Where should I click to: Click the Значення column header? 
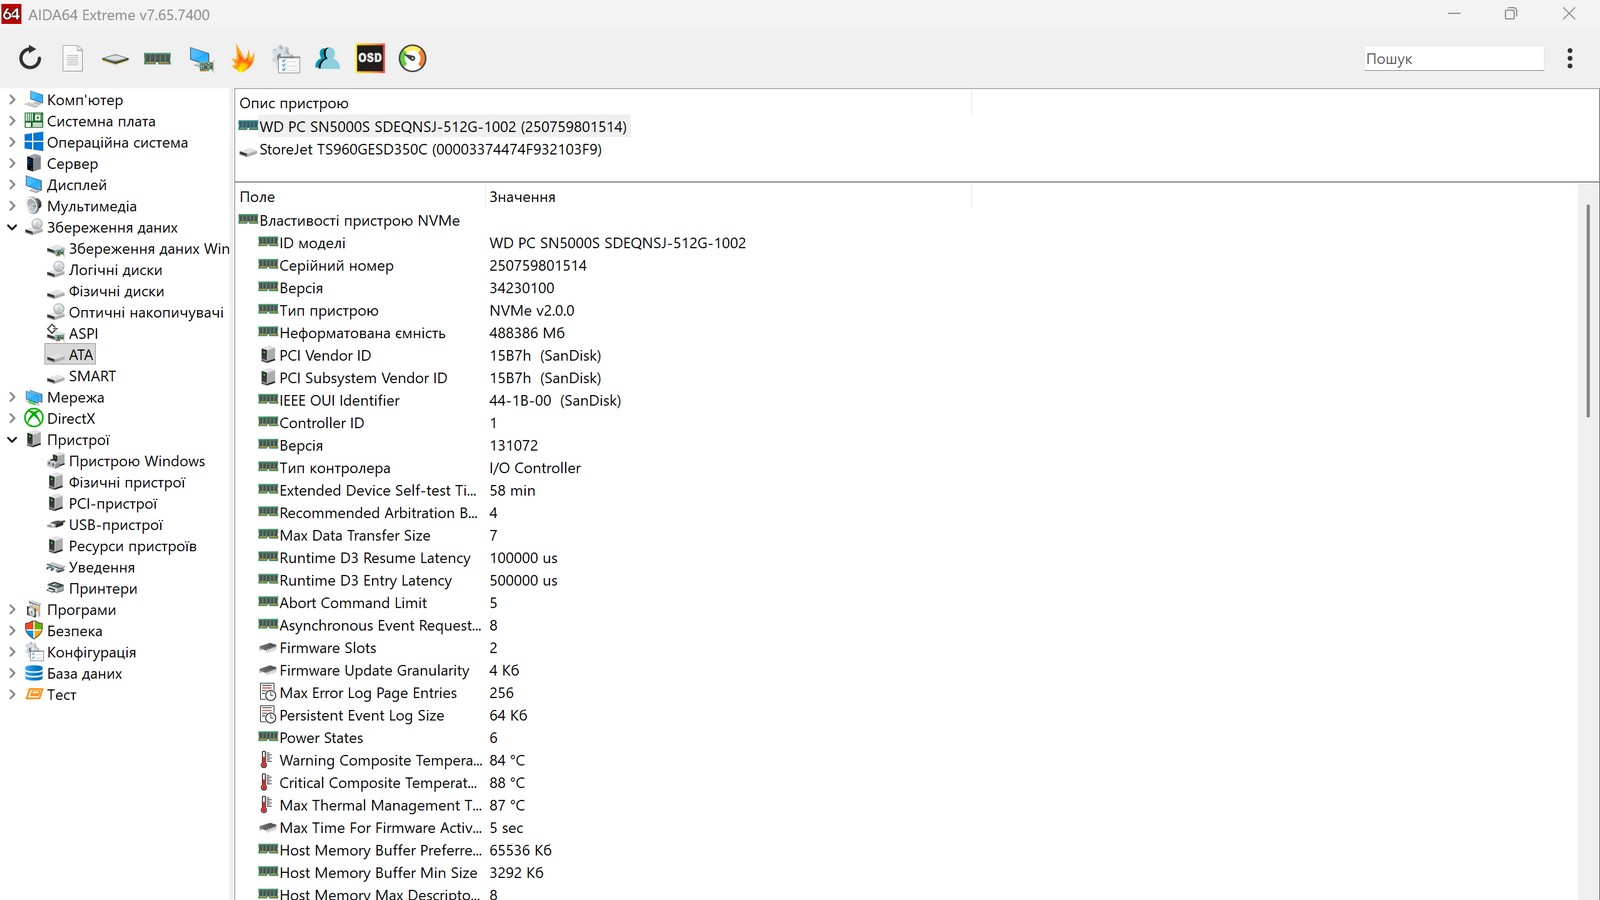[x=727, y=197]
